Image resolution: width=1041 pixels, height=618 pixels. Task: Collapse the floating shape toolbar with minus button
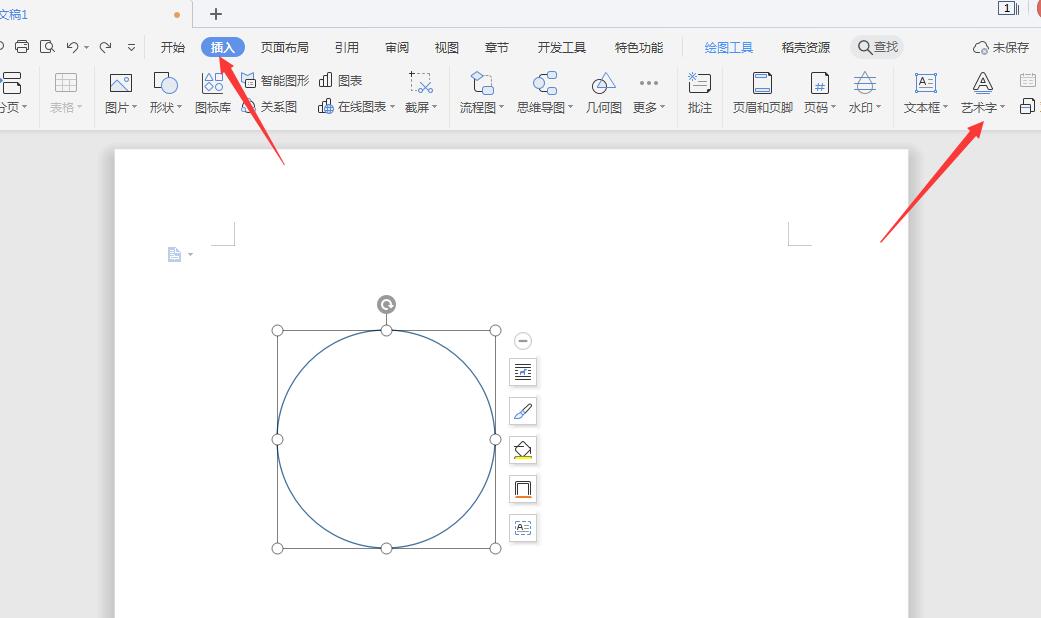point(523,341)
